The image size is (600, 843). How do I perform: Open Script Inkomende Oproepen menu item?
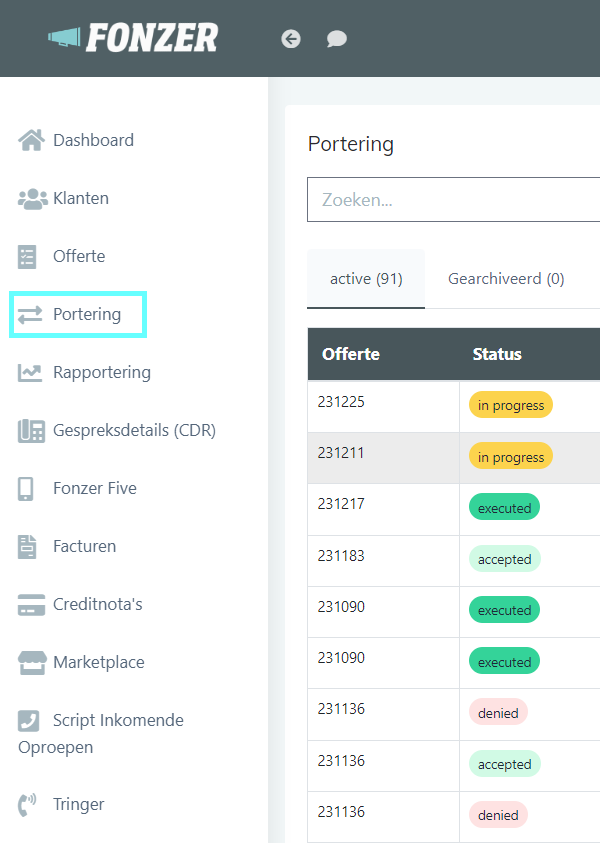pos(101,733)
